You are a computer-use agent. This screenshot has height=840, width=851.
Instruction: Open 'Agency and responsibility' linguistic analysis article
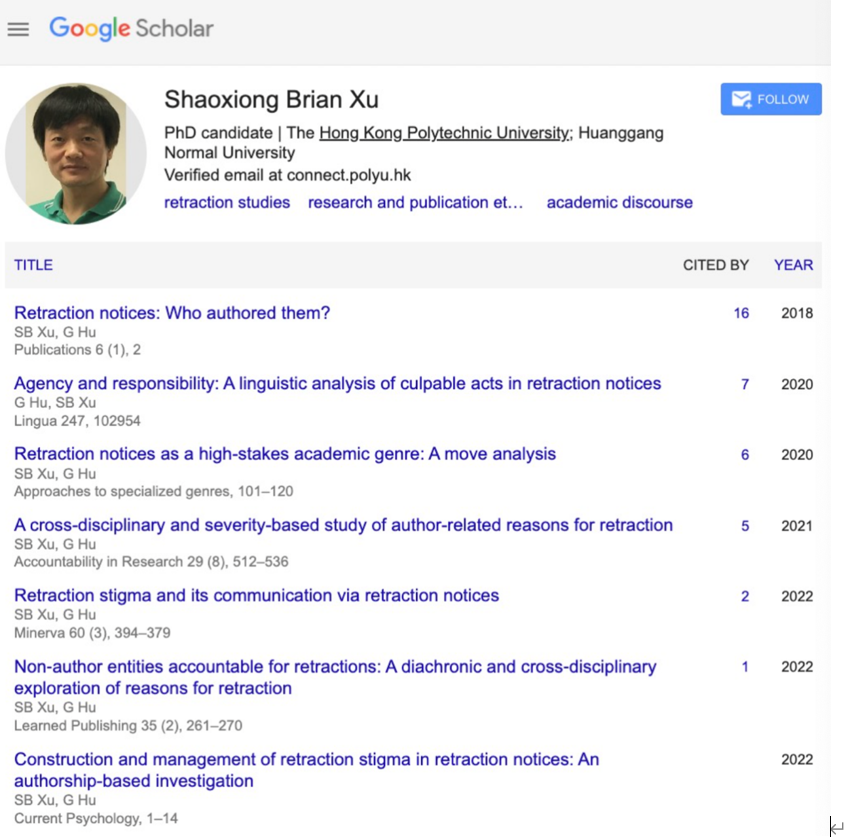[x=337, y=383]
